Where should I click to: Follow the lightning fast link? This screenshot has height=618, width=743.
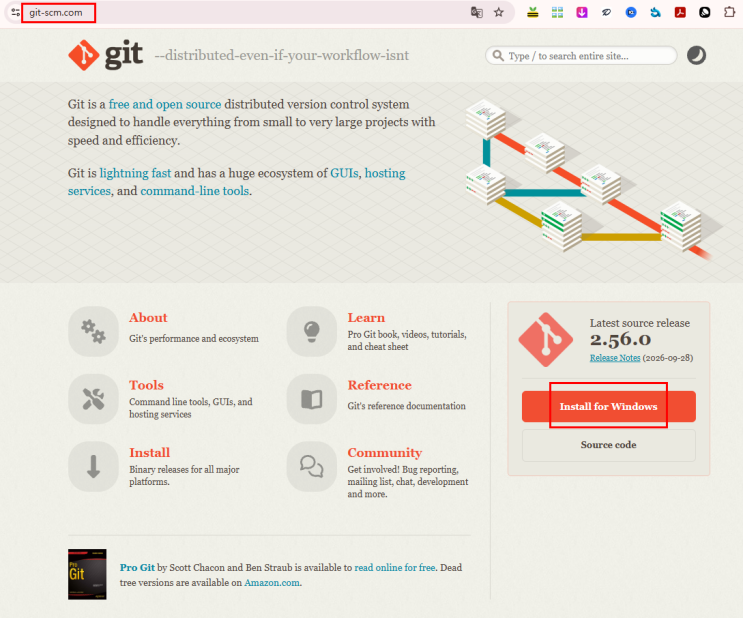coord(135,173)
